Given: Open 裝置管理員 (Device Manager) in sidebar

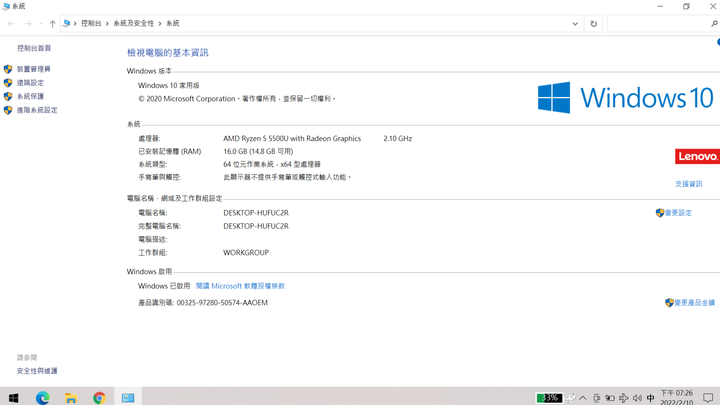Looking at the screenshot, I should click(x=34, y=69).
